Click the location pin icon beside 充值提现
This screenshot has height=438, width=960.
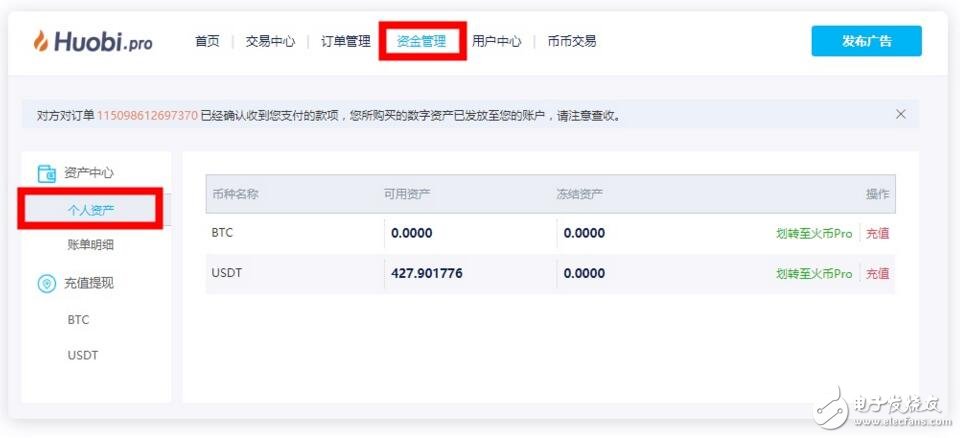click(47, 284)
